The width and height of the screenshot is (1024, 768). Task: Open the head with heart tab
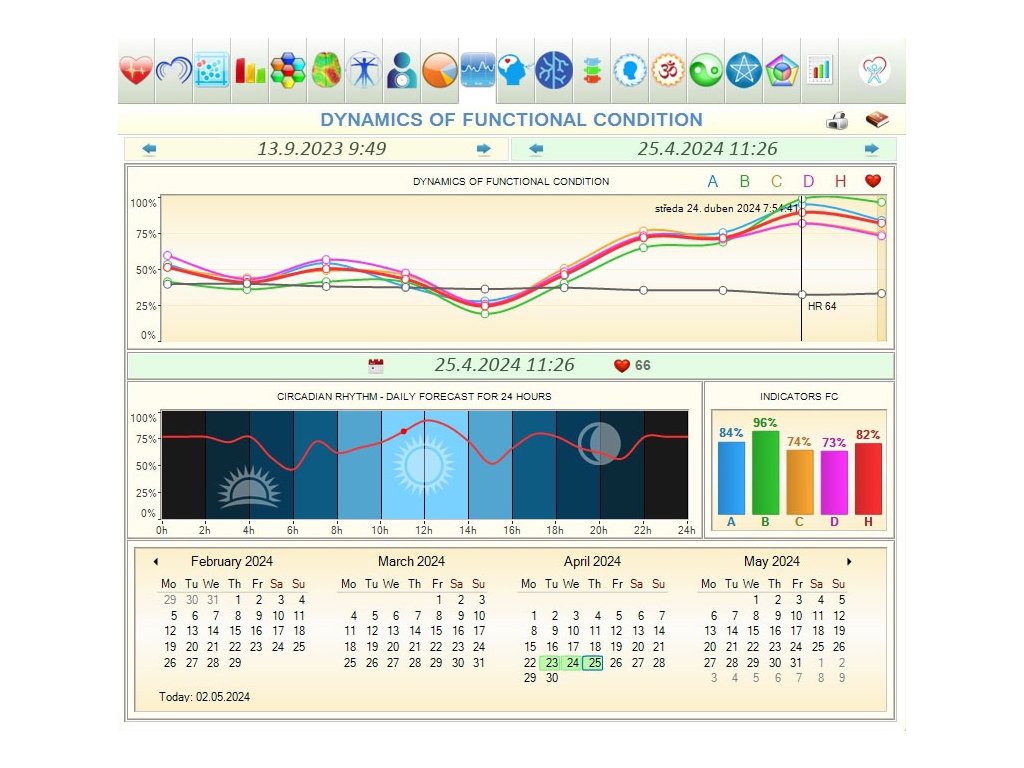pos(515,70)
